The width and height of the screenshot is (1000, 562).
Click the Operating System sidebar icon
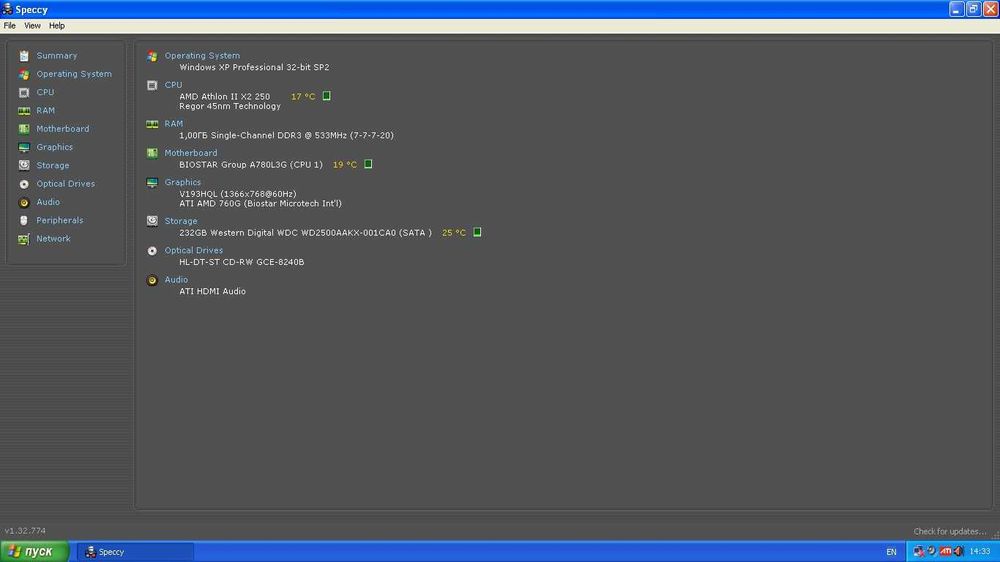tap(24, 75)
